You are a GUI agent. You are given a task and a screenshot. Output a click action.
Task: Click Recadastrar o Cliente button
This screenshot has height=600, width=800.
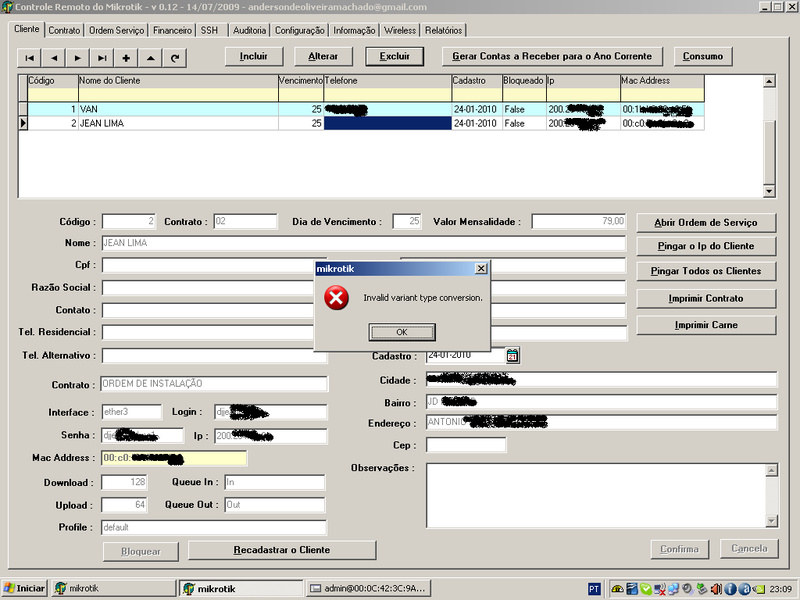pos(282,550)
